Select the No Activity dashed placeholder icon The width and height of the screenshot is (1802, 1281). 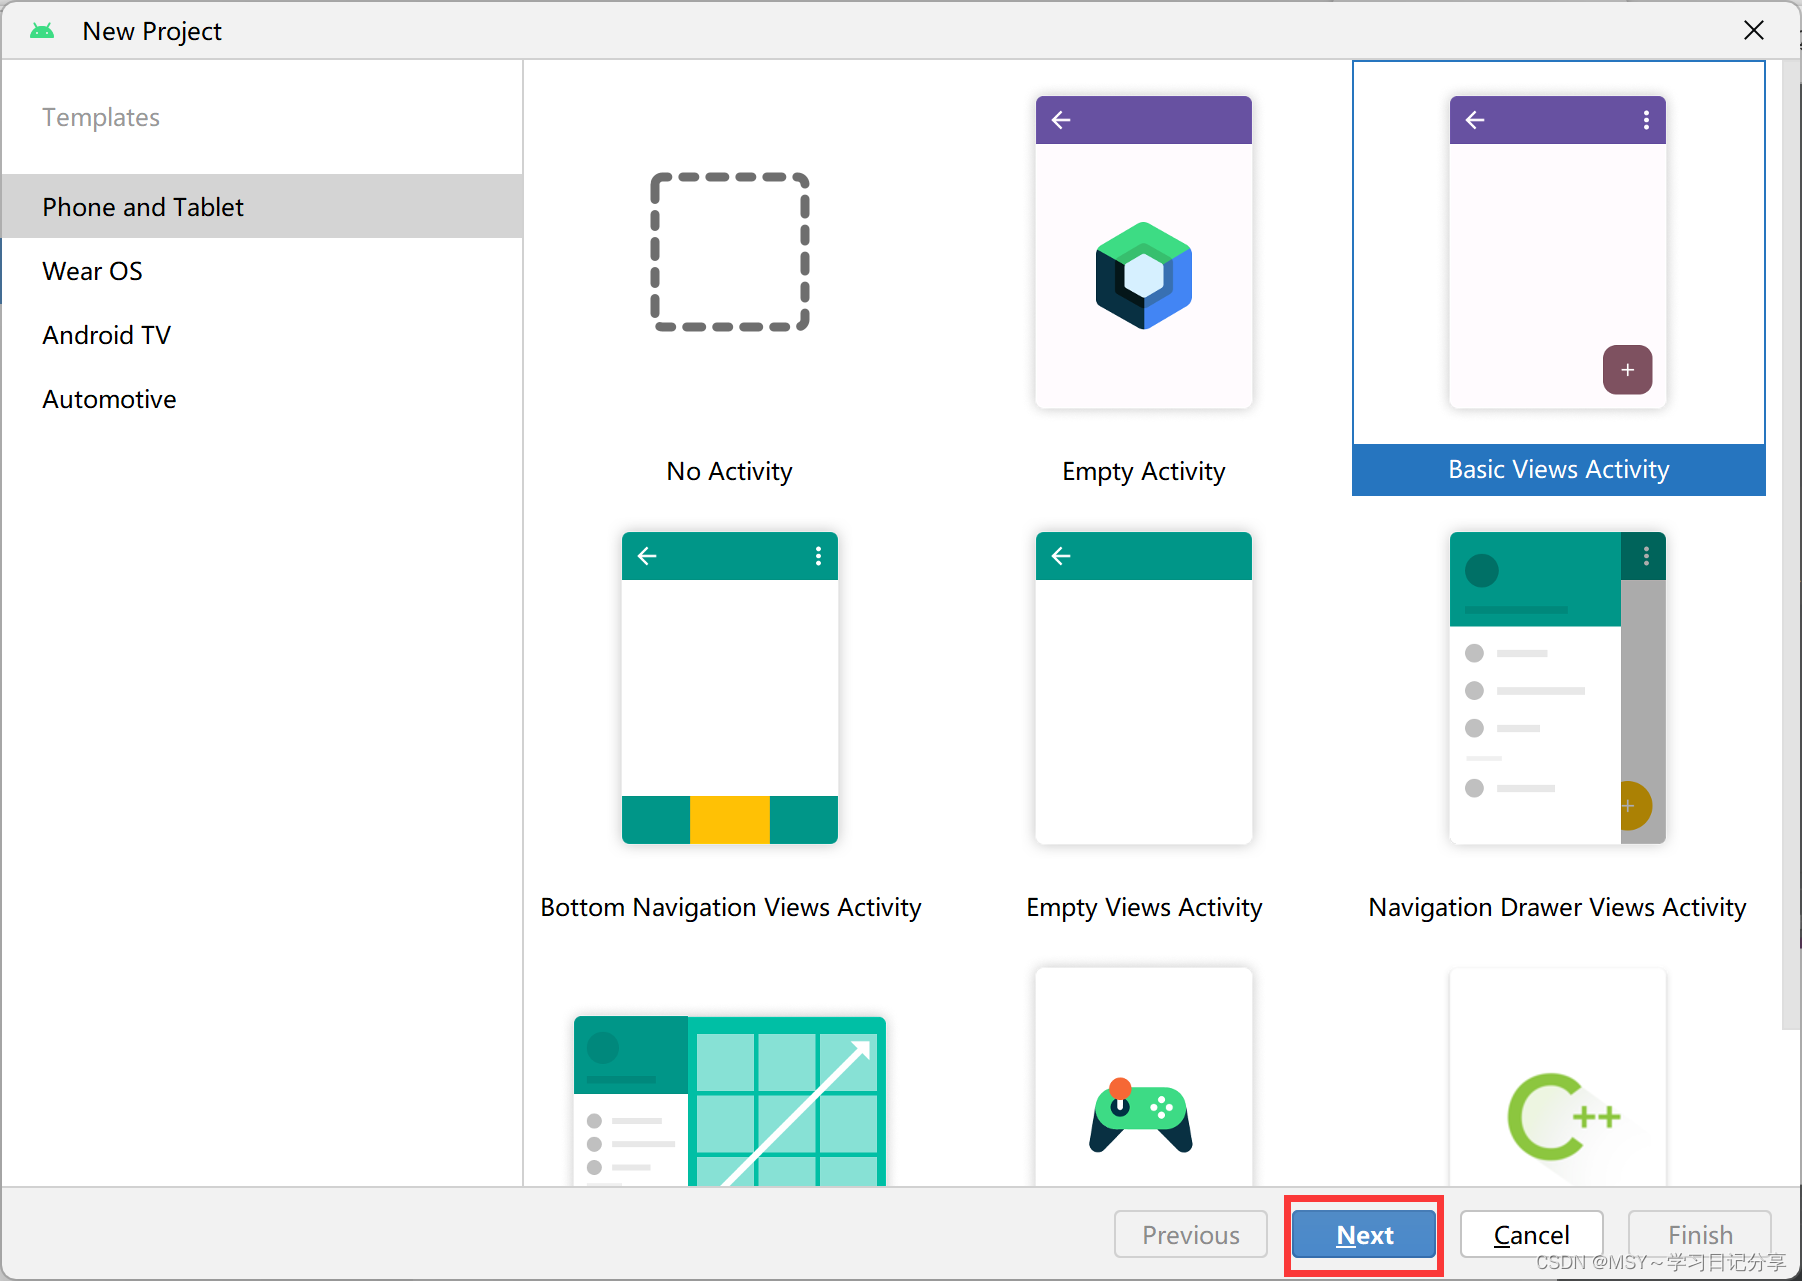[x=730, y=252]
